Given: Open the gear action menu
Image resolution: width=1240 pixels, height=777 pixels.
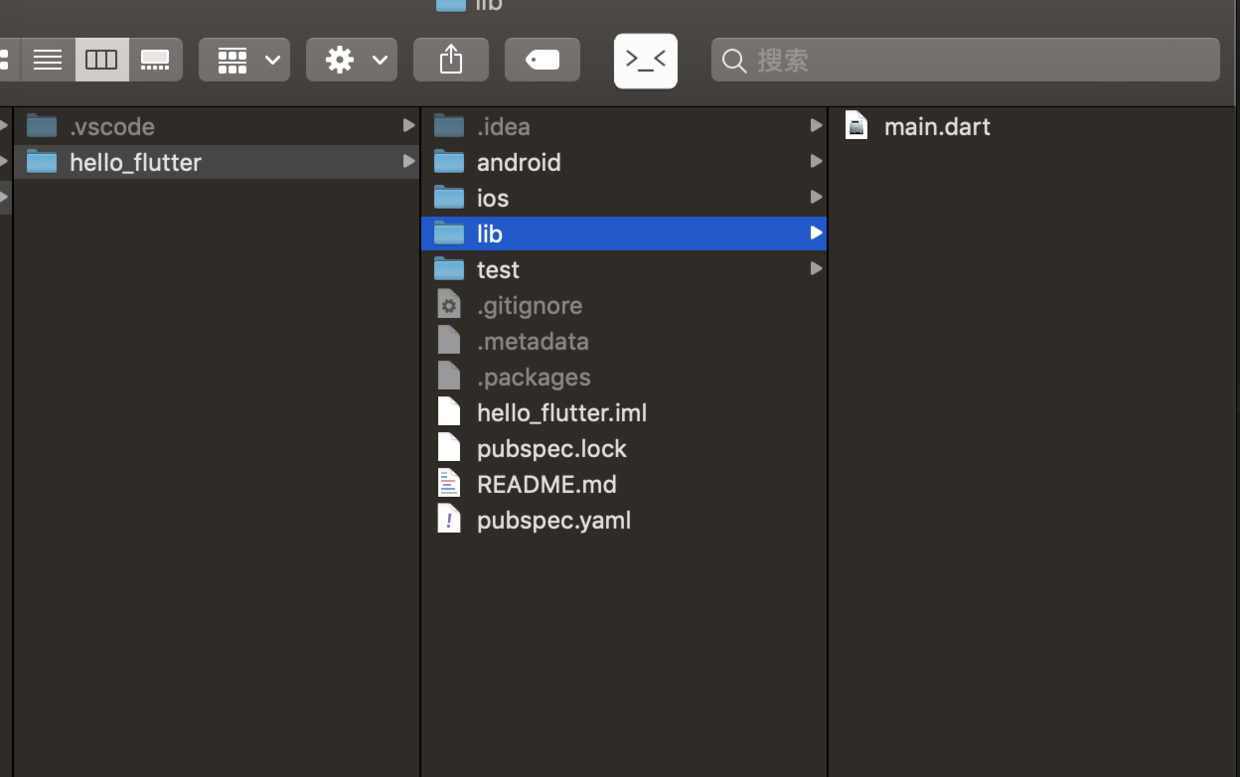Looking at the screenshot, I should (351, 60).
